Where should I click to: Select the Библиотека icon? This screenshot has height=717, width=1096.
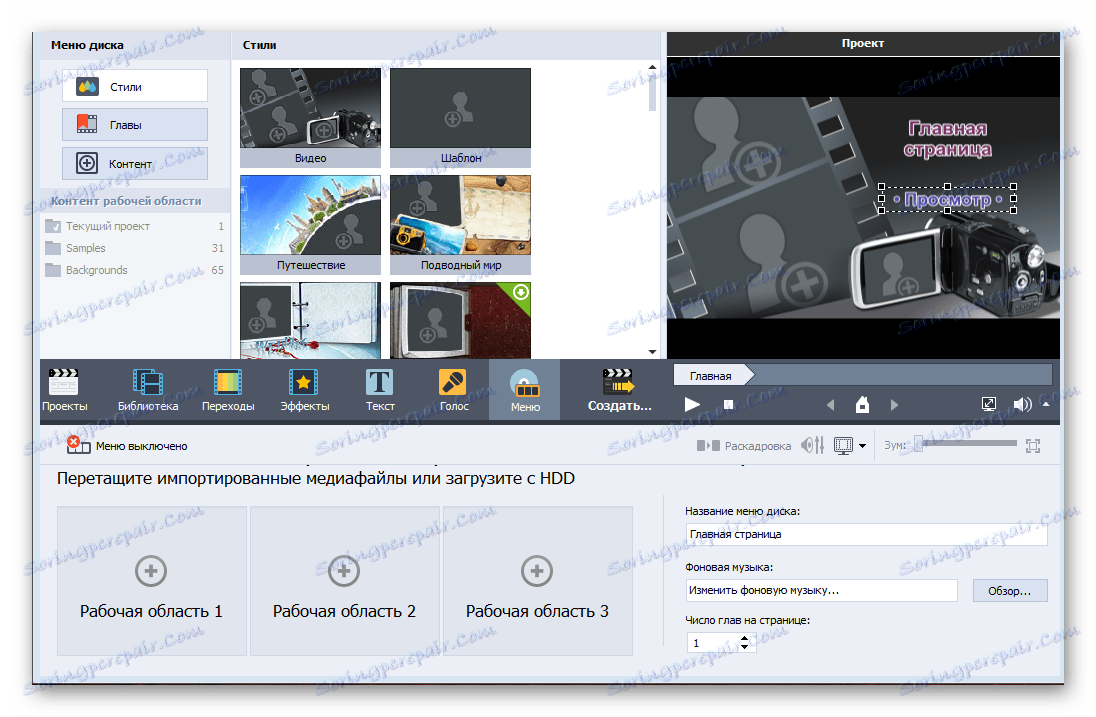coord(147,381)
